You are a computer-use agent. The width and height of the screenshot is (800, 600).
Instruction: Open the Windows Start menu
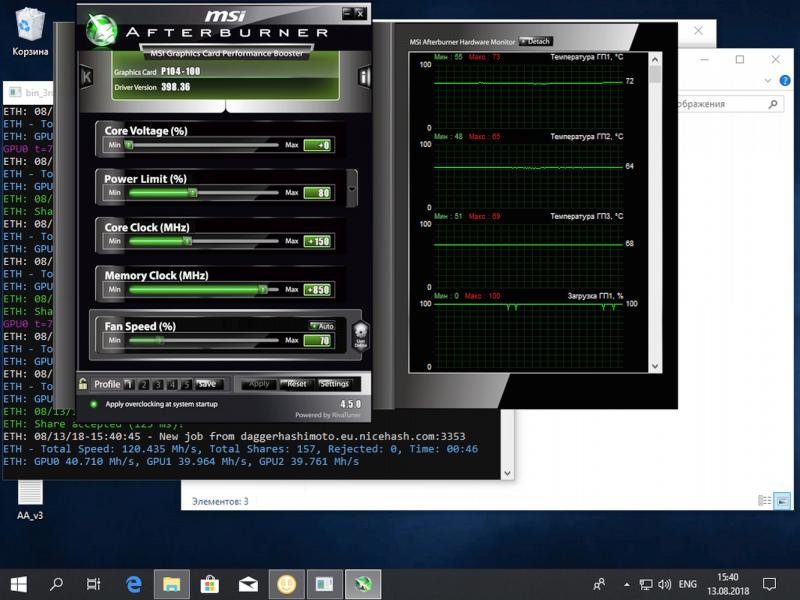click(19, 584)
